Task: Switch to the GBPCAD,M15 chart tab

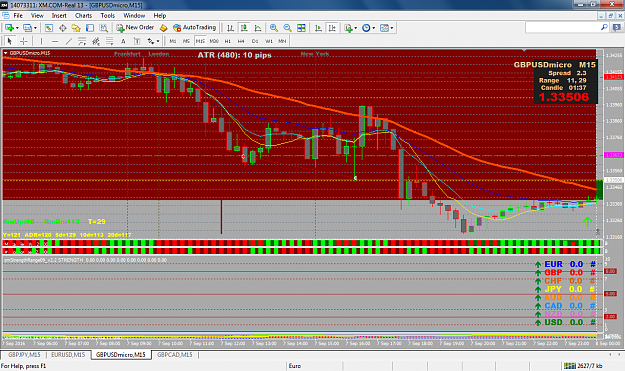Action: 175,355
